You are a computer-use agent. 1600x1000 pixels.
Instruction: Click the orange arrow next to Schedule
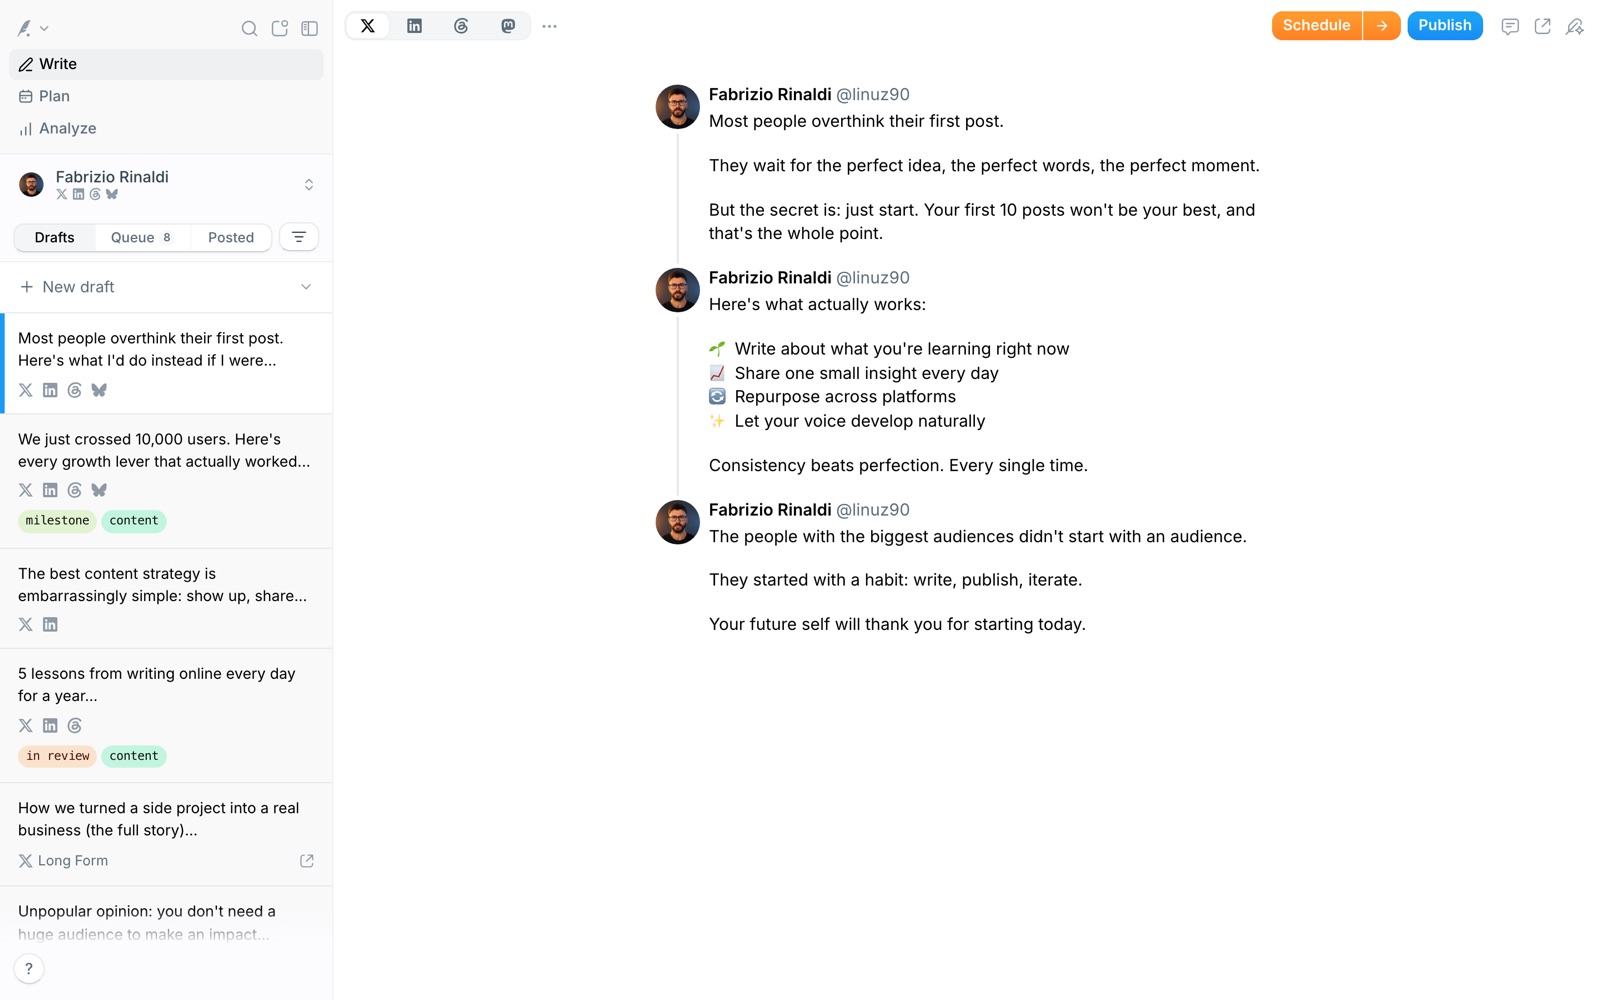click(x=1382, y=26)
